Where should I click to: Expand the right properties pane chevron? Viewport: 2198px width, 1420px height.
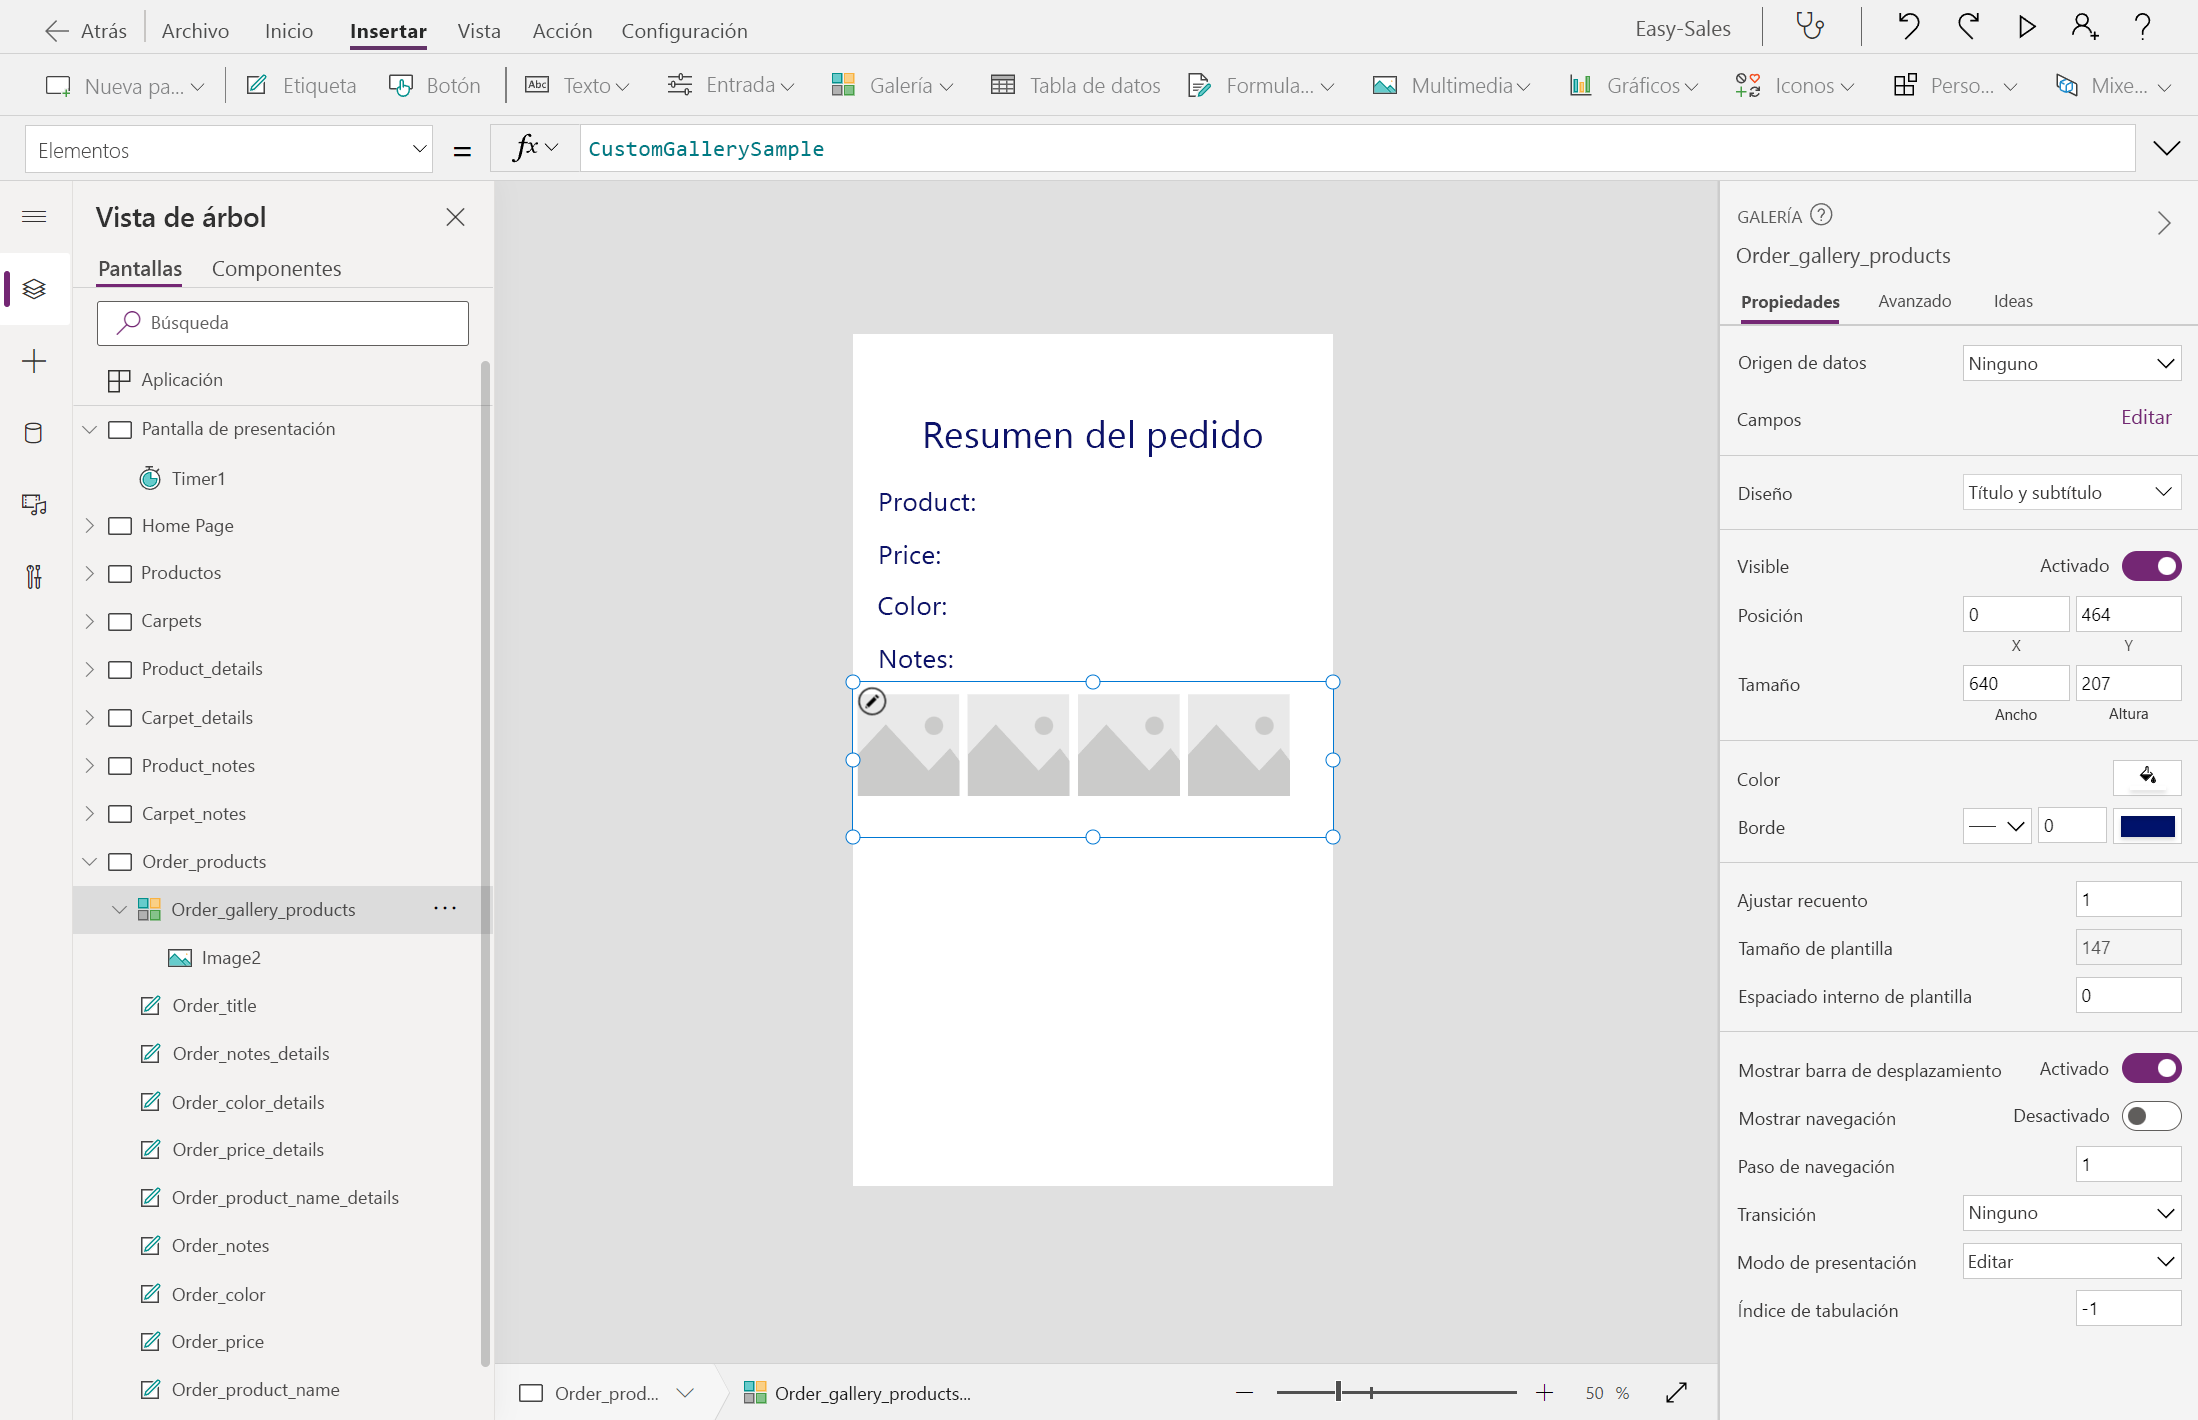(x=2164, y=222)
